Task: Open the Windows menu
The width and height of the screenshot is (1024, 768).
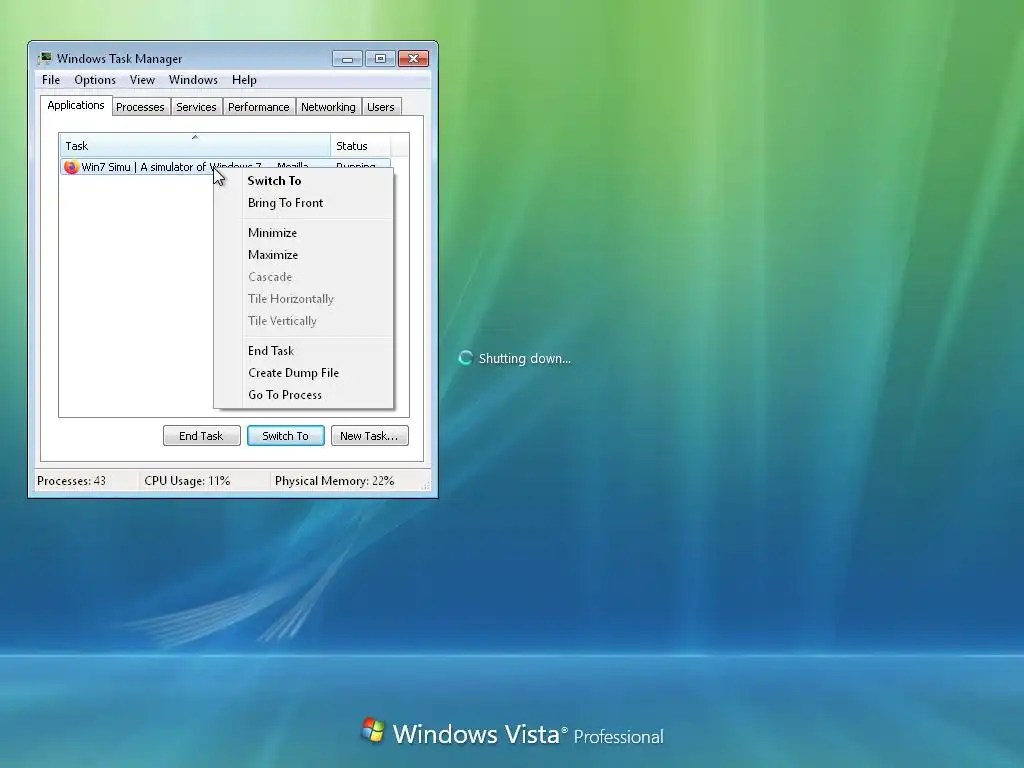Action: pyautogui.click(x=193, y=80)
